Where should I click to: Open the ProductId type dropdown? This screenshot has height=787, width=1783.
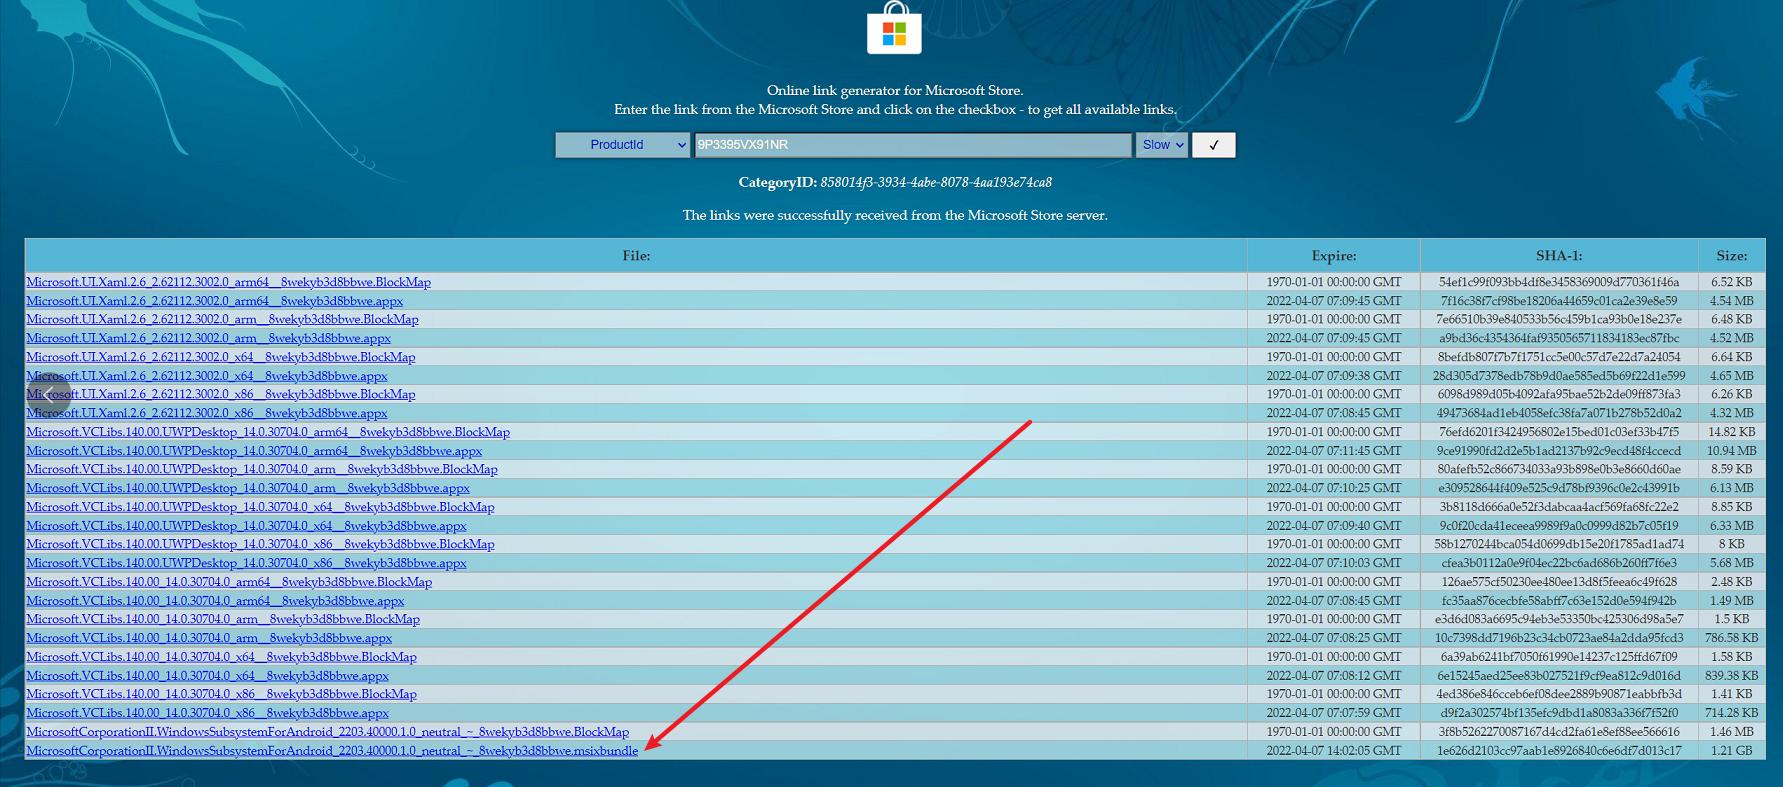(x=623, y=145)
